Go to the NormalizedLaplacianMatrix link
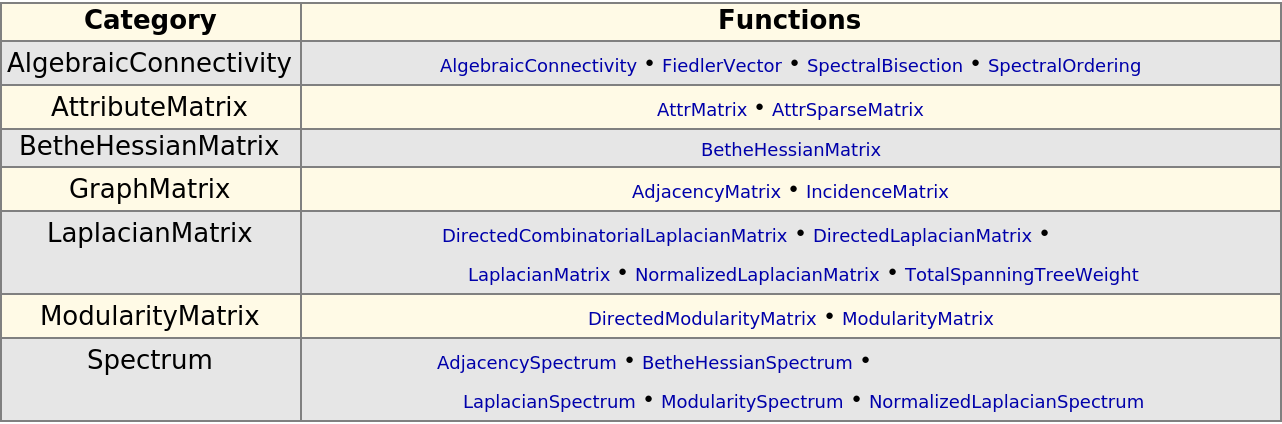This screenshot has height=424, width=1282. point(757,275)
